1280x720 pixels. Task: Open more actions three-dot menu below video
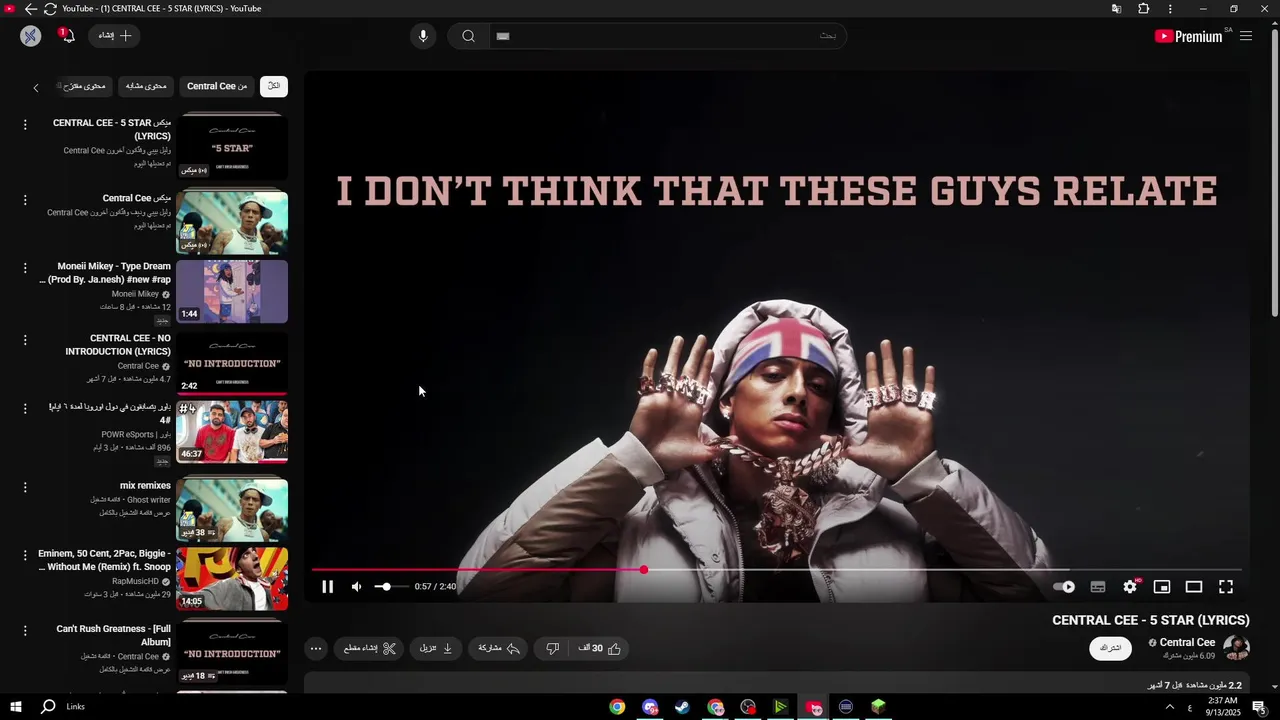tap(316, 648)
